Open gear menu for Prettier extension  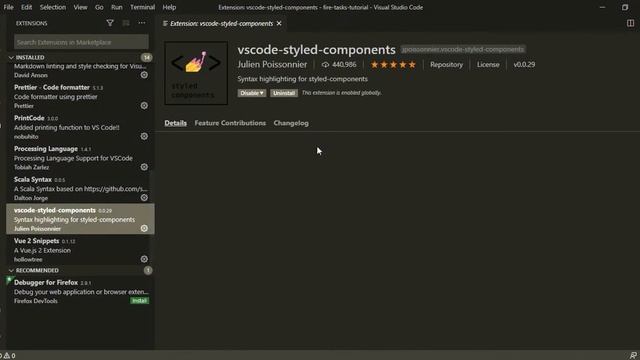144,106
